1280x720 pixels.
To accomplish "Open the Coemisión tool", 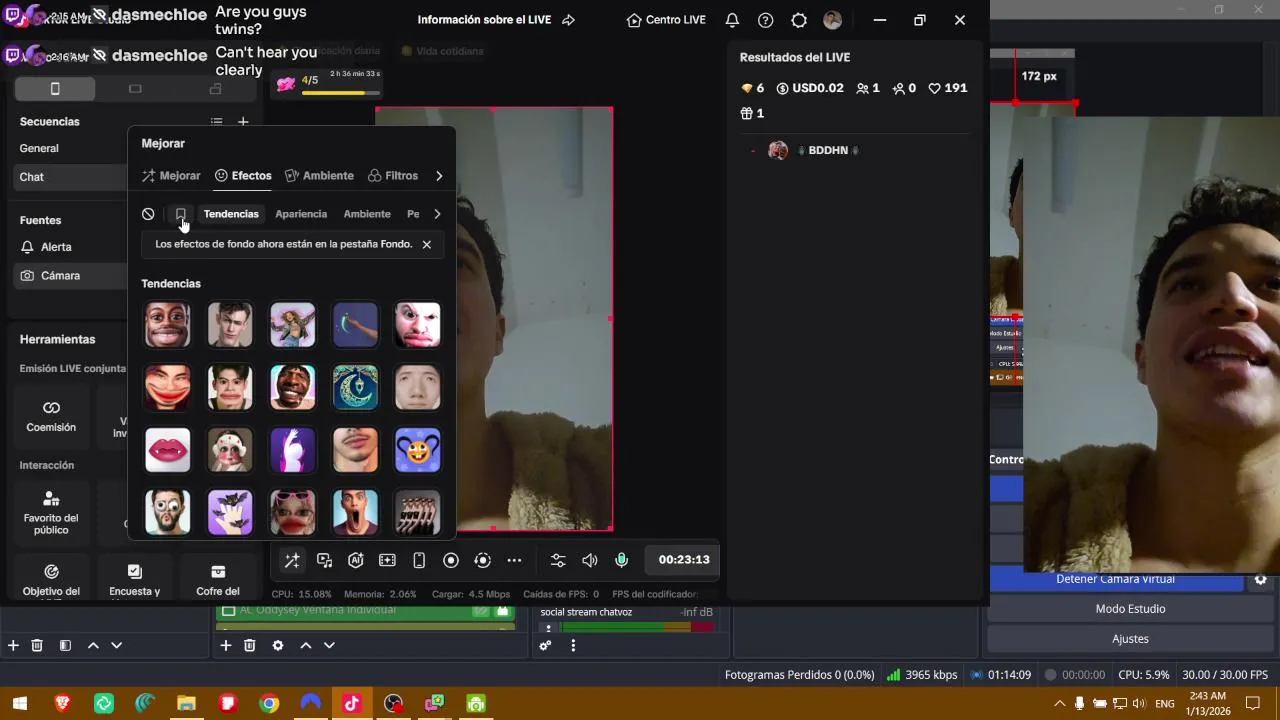I will [51, 417].
